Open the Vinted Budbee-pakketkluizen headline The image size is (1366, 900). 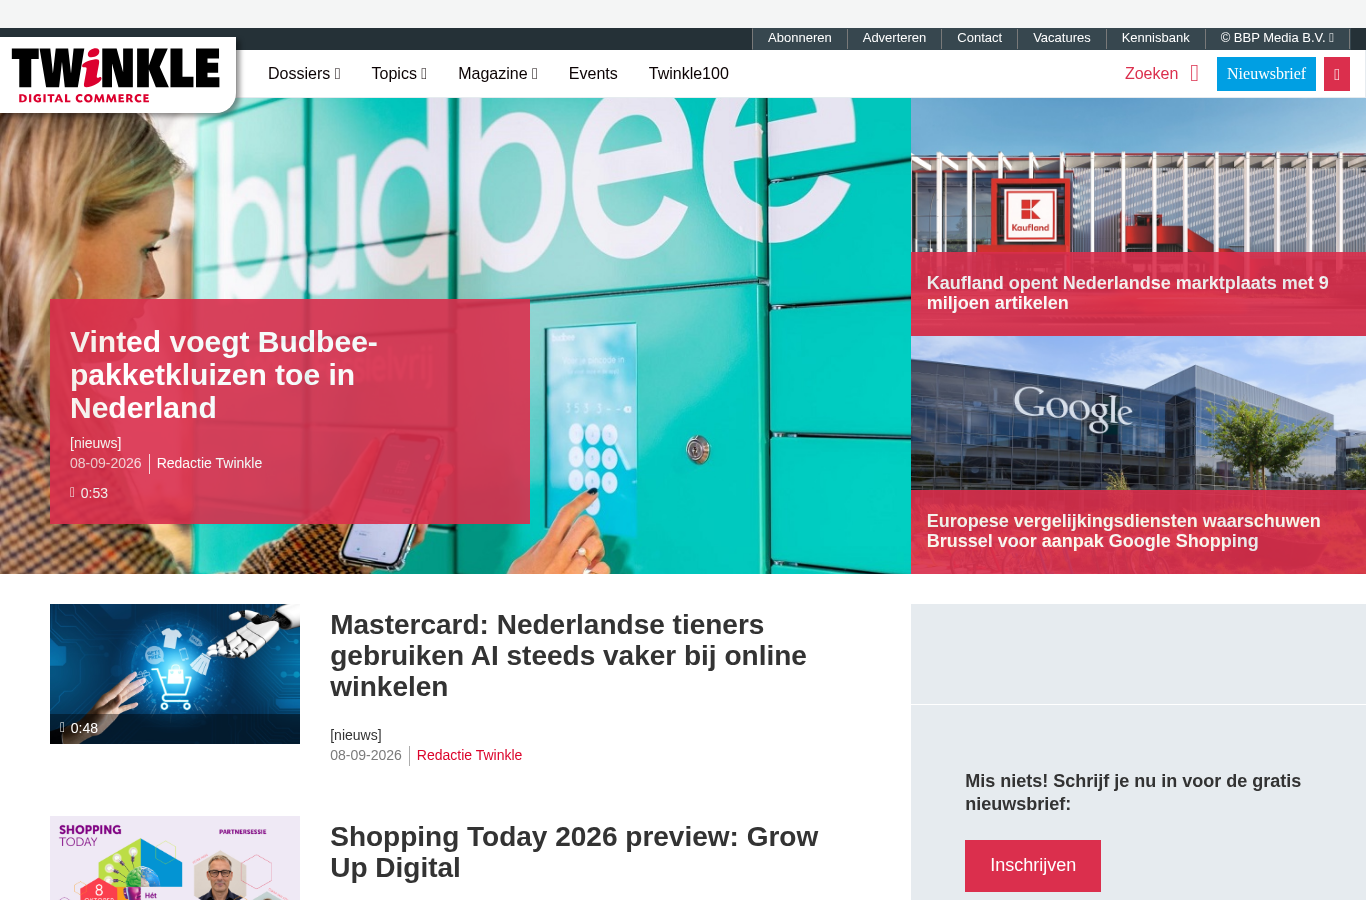tap(224, 375)
